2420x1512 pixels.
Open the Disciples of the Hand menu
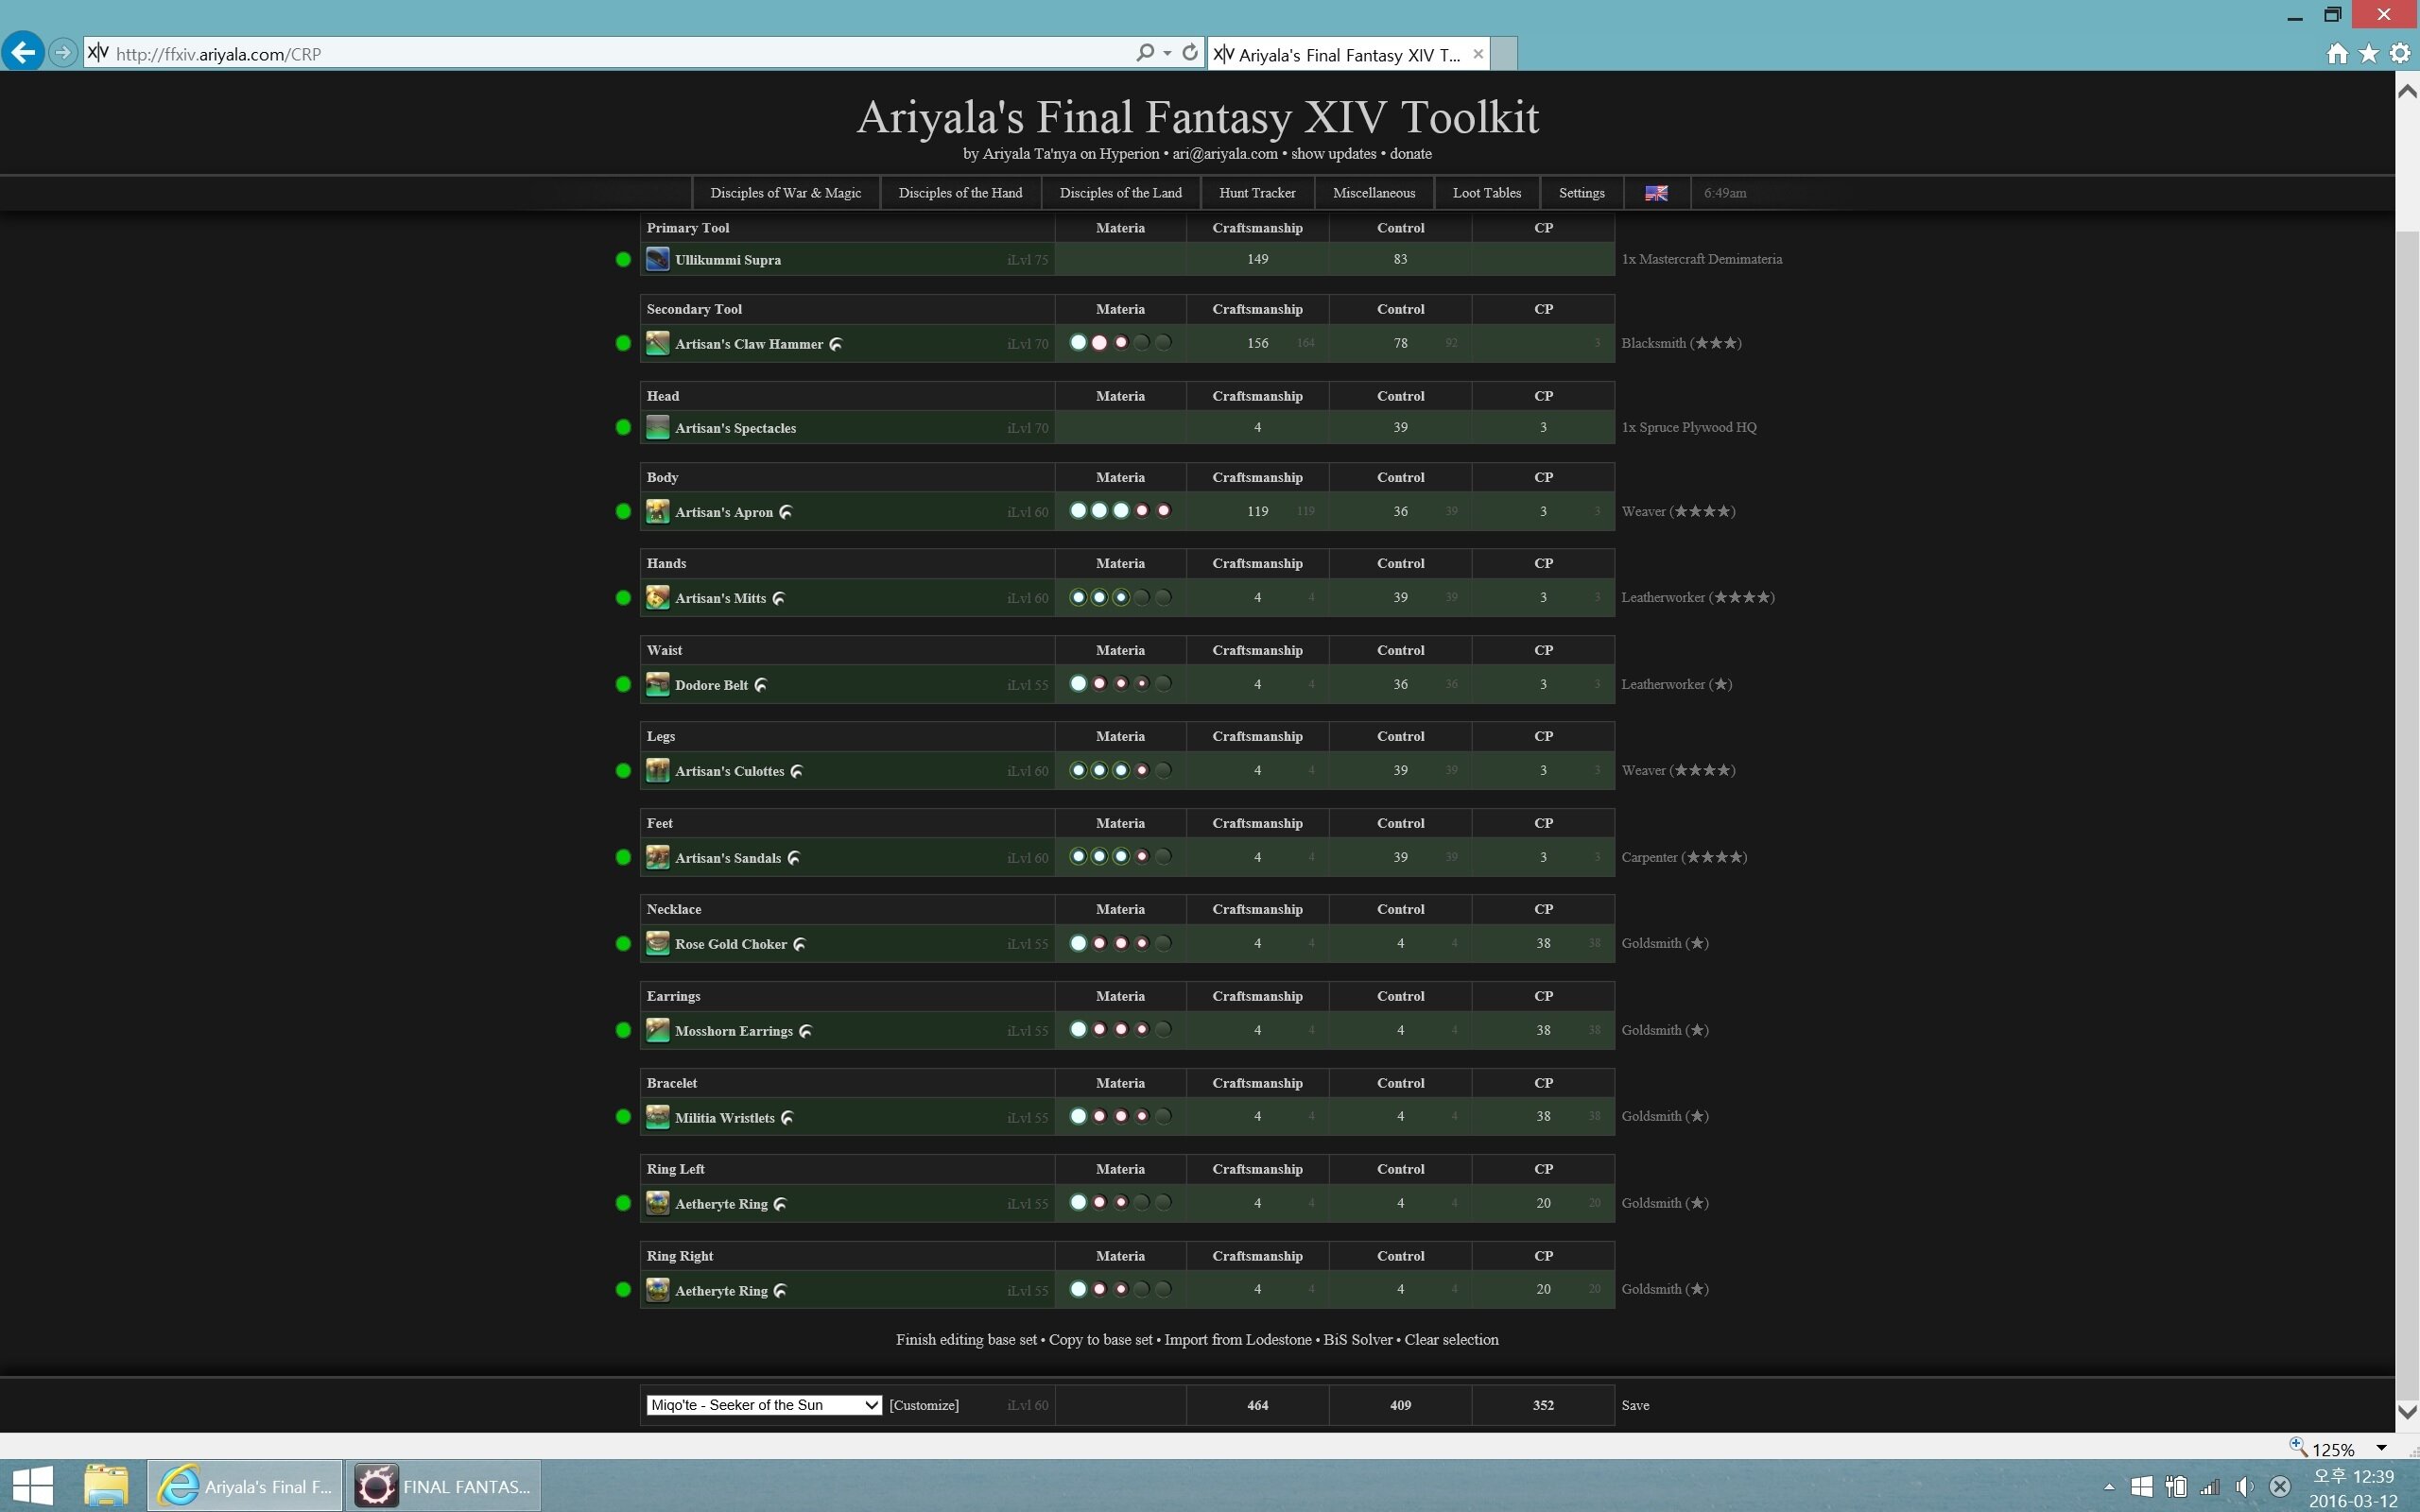point(960,193)
